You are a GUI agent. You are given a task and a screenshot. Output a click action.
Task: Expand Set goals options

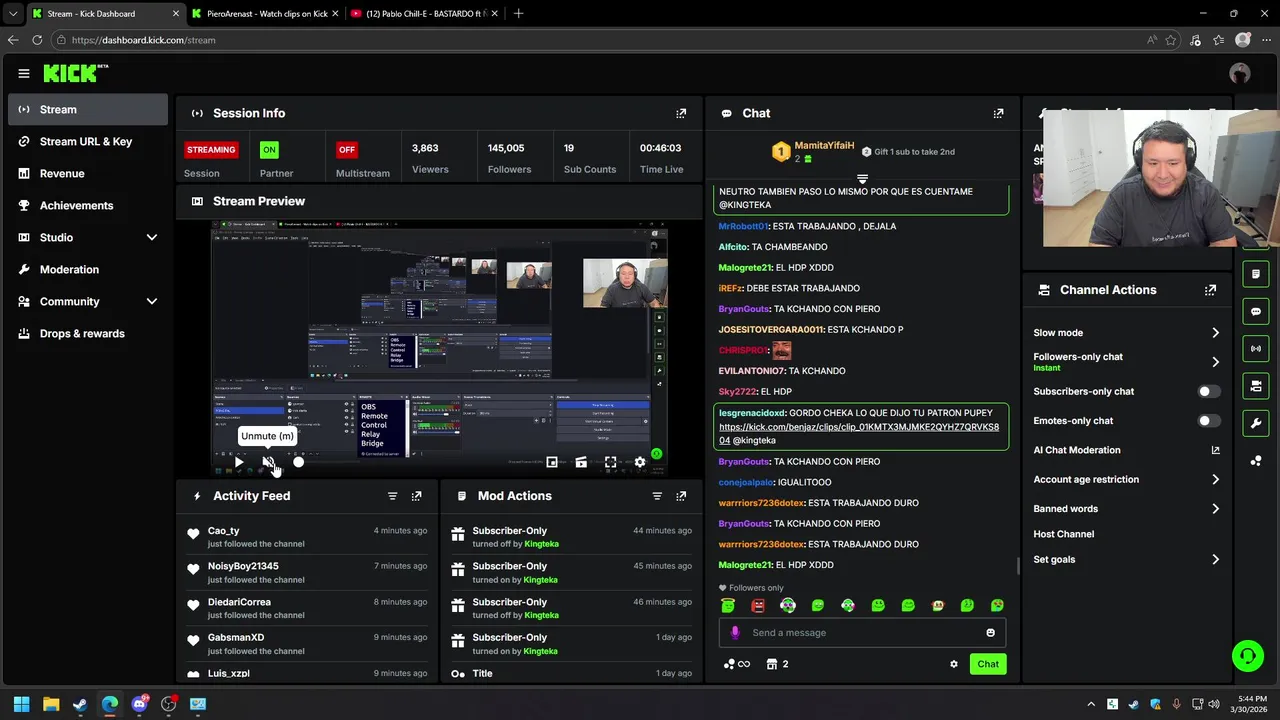tap(1215, 560)
